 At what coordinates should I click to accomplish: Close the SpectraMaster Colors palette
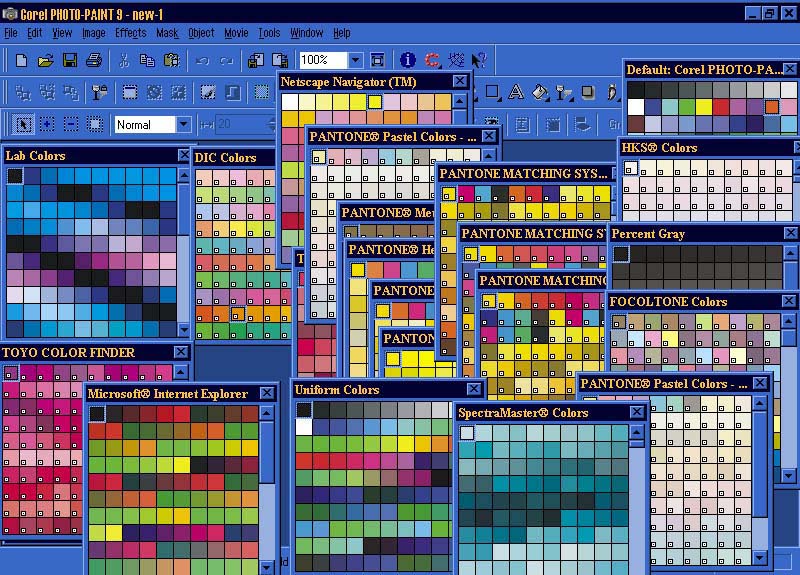pos(637,412)
